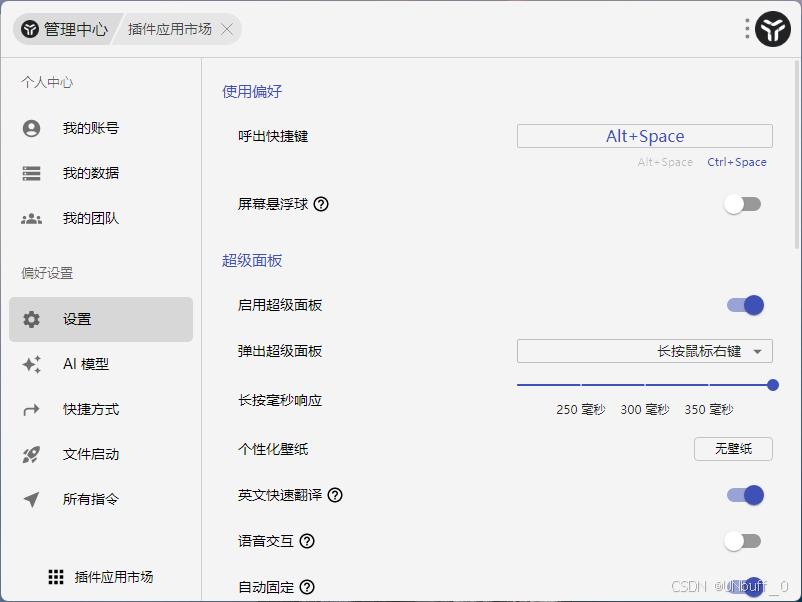Image resolution: width=802 pixels, height=602 pixels.
Task: Click the 我的团队 people icon
Action: point(31,219)
